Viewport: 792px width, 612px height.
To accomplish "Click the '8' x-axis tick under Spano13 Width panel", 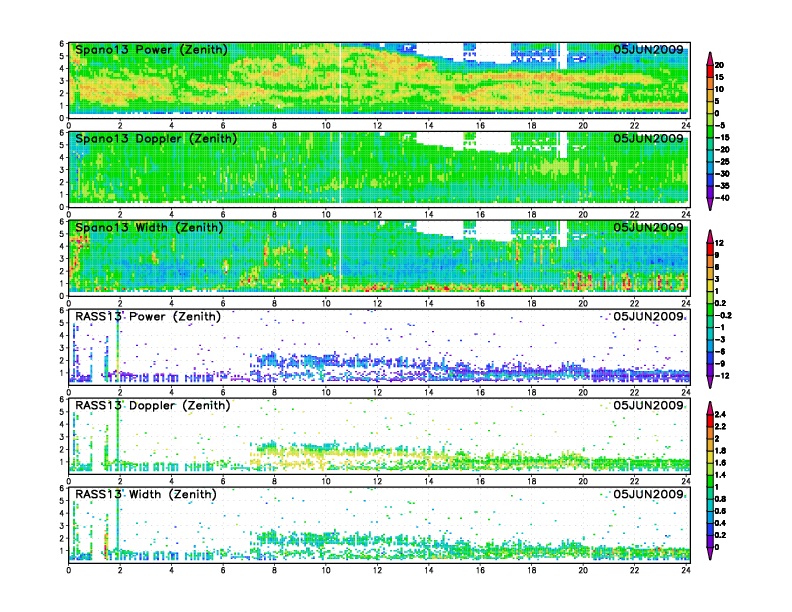I will (x=274, y=303).
